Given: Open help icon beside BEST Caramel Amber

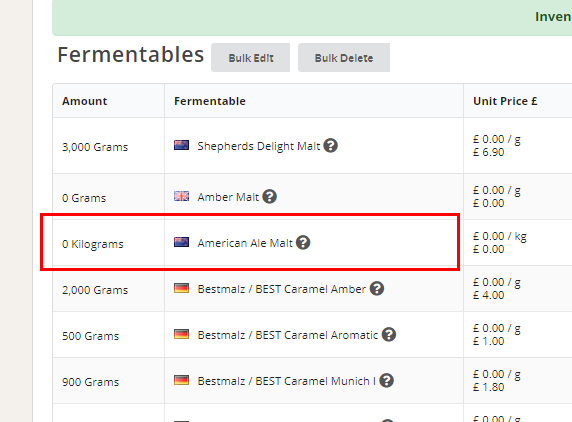Looking at the screenshot, I should coord(377,289).
